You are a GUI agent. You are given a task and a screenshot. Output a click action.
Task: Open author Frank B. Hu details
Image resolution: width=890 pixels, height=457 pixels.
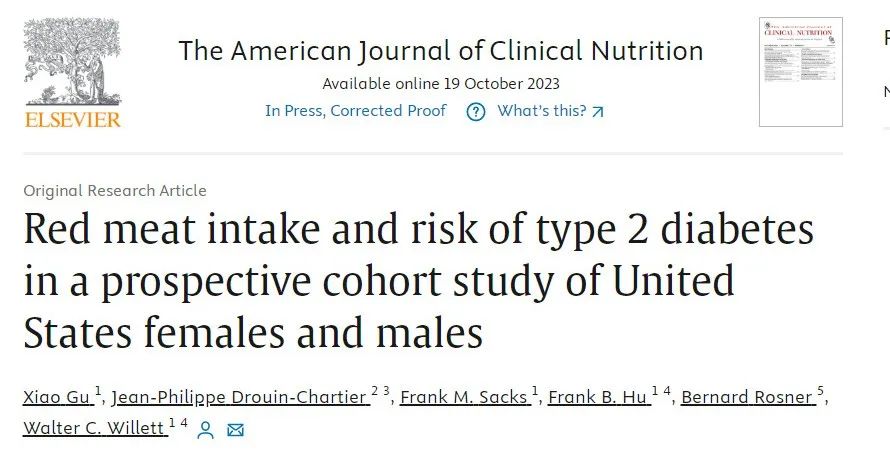598,397
